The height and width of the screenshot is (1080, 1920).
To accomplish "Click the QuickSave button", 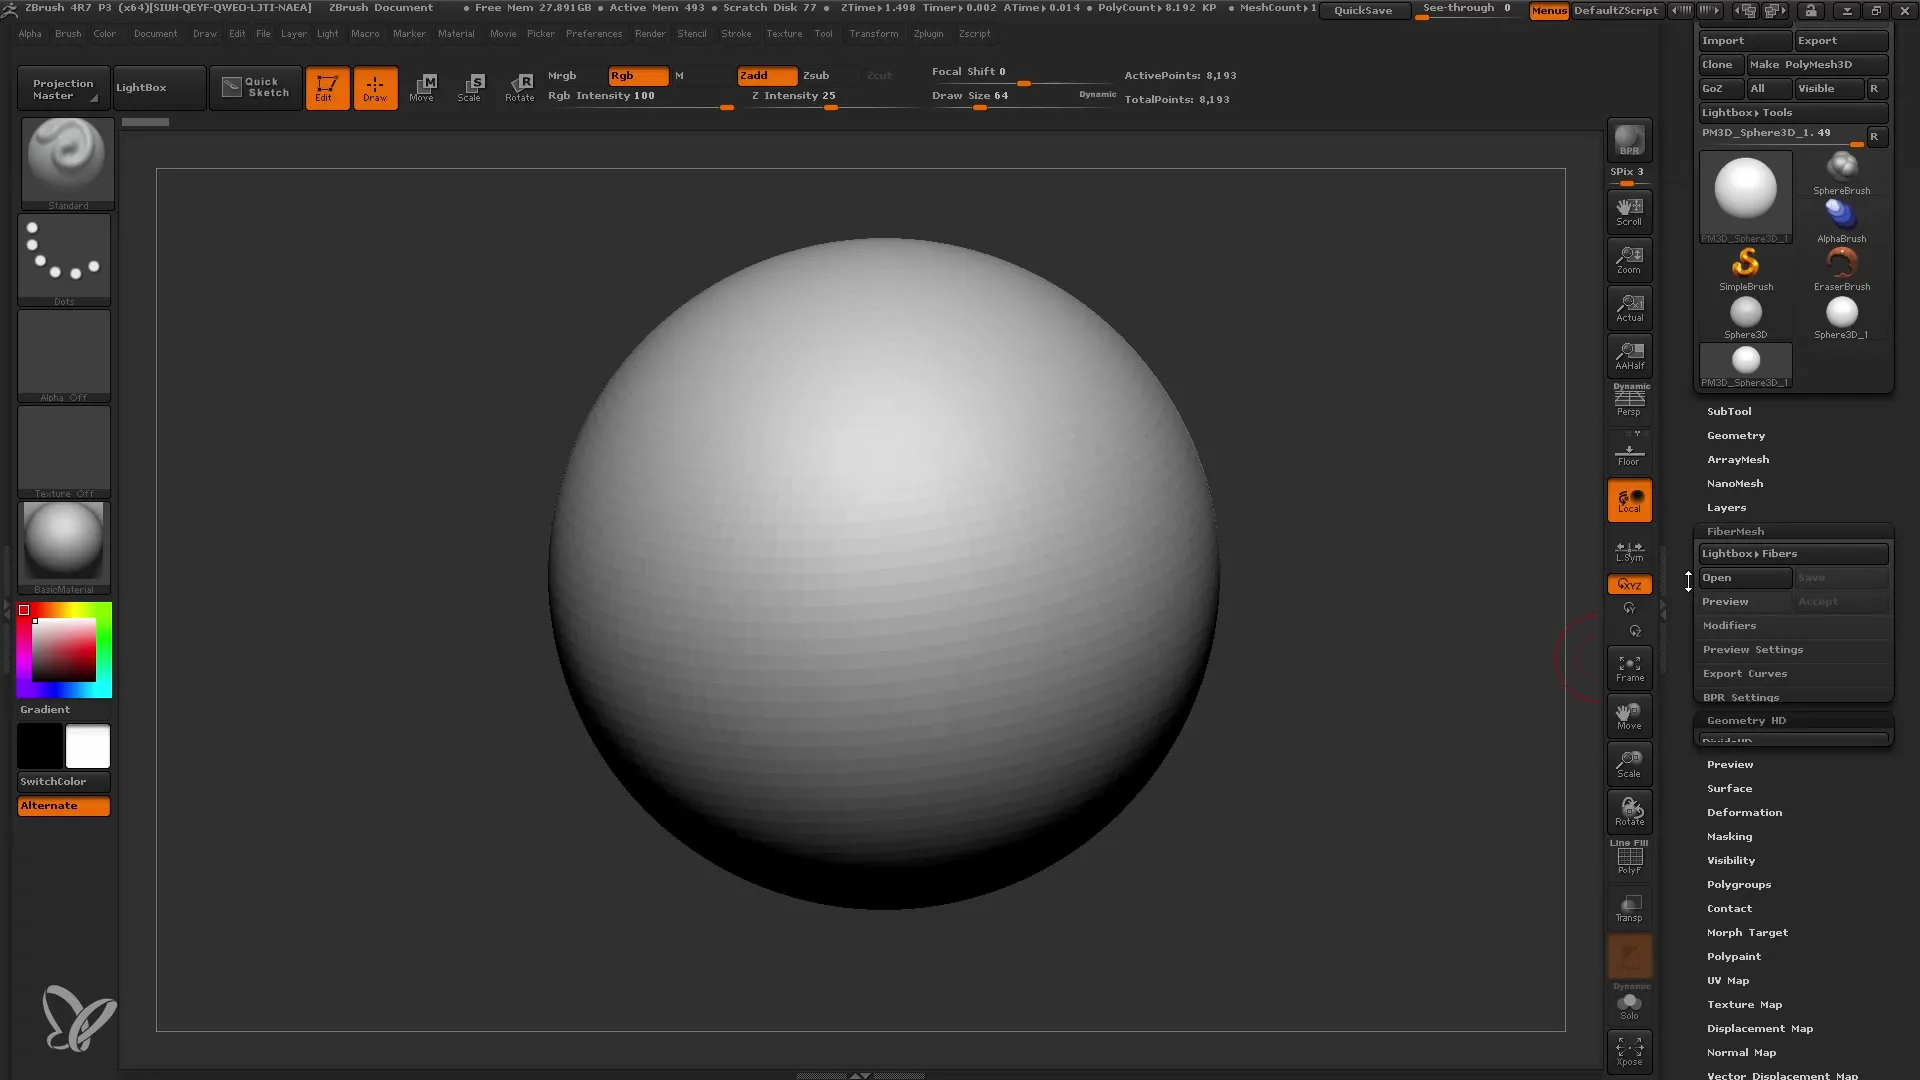I will coord(1363,11).
